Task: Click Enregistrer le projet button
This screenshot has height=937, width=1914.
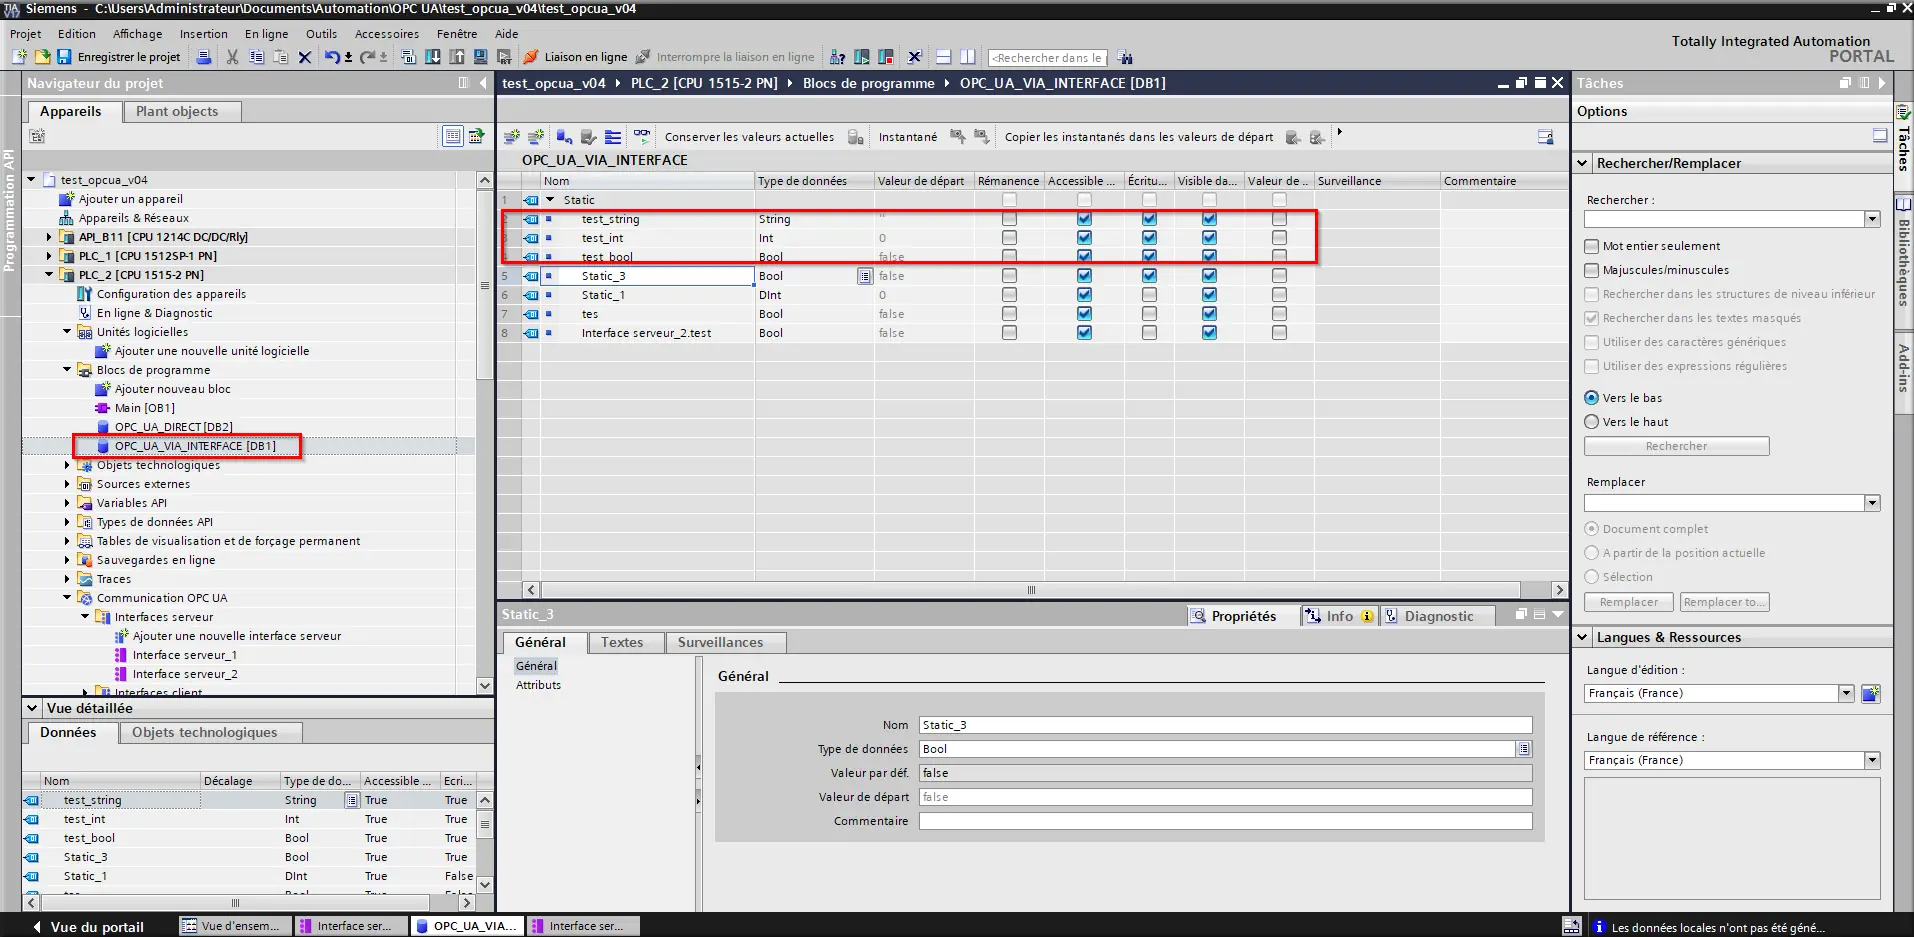Action: tap(119, 57)
